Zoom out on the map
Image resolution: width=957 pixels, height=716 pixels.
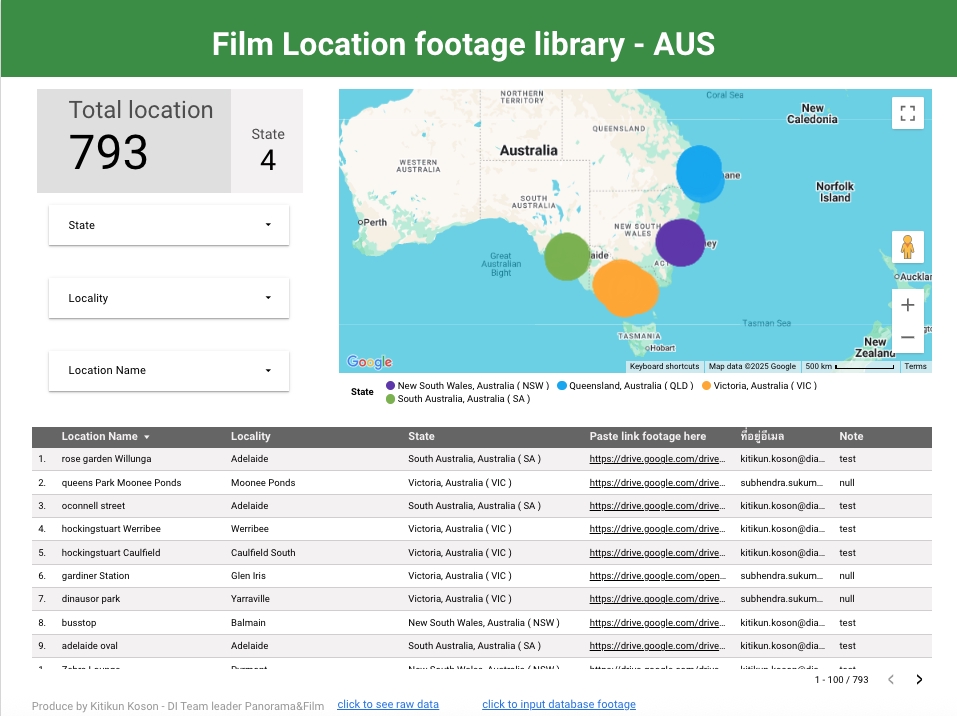coord(907,338)
